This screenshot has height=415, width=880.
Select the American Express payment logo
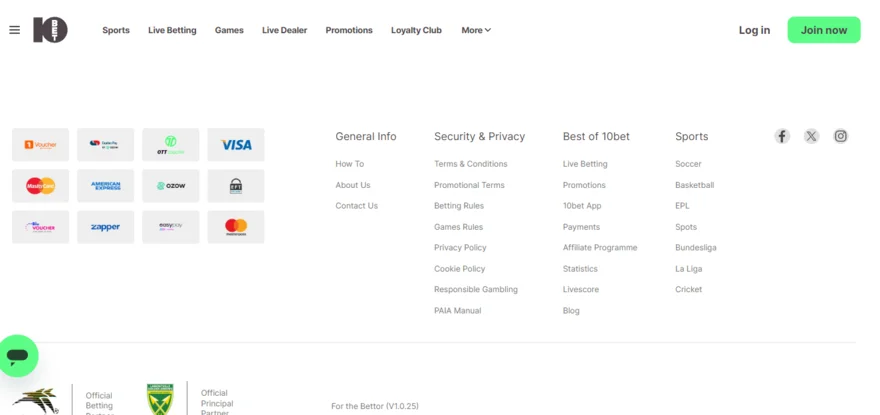(106, 186)
